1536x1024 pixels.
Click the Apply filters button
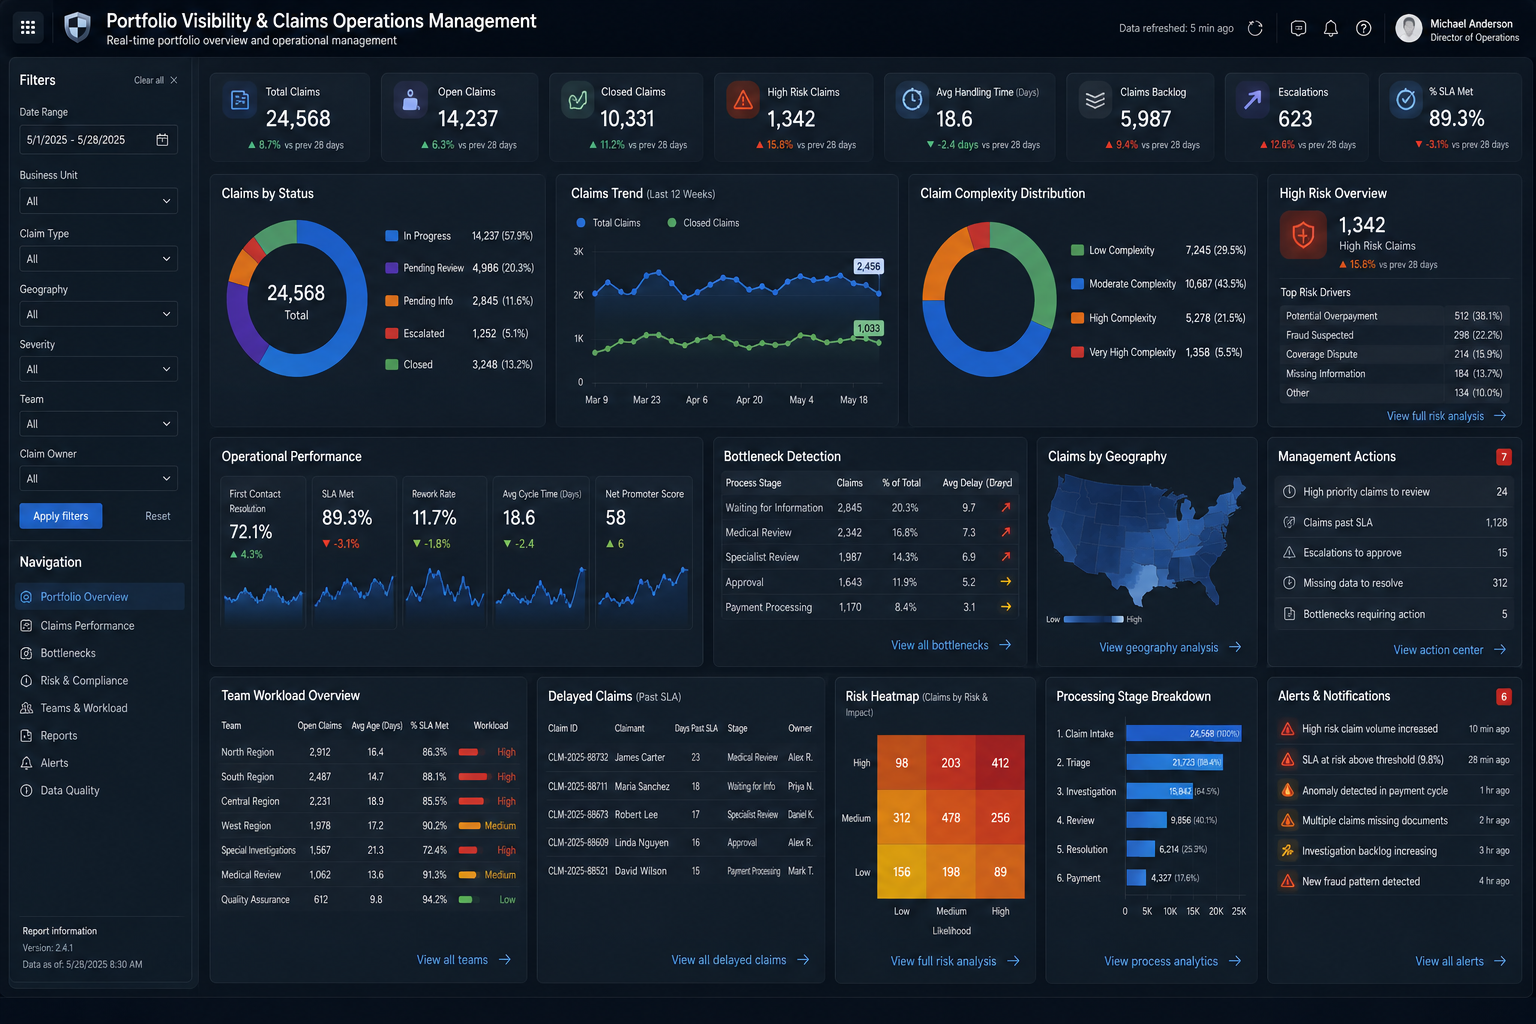point(61,516)
